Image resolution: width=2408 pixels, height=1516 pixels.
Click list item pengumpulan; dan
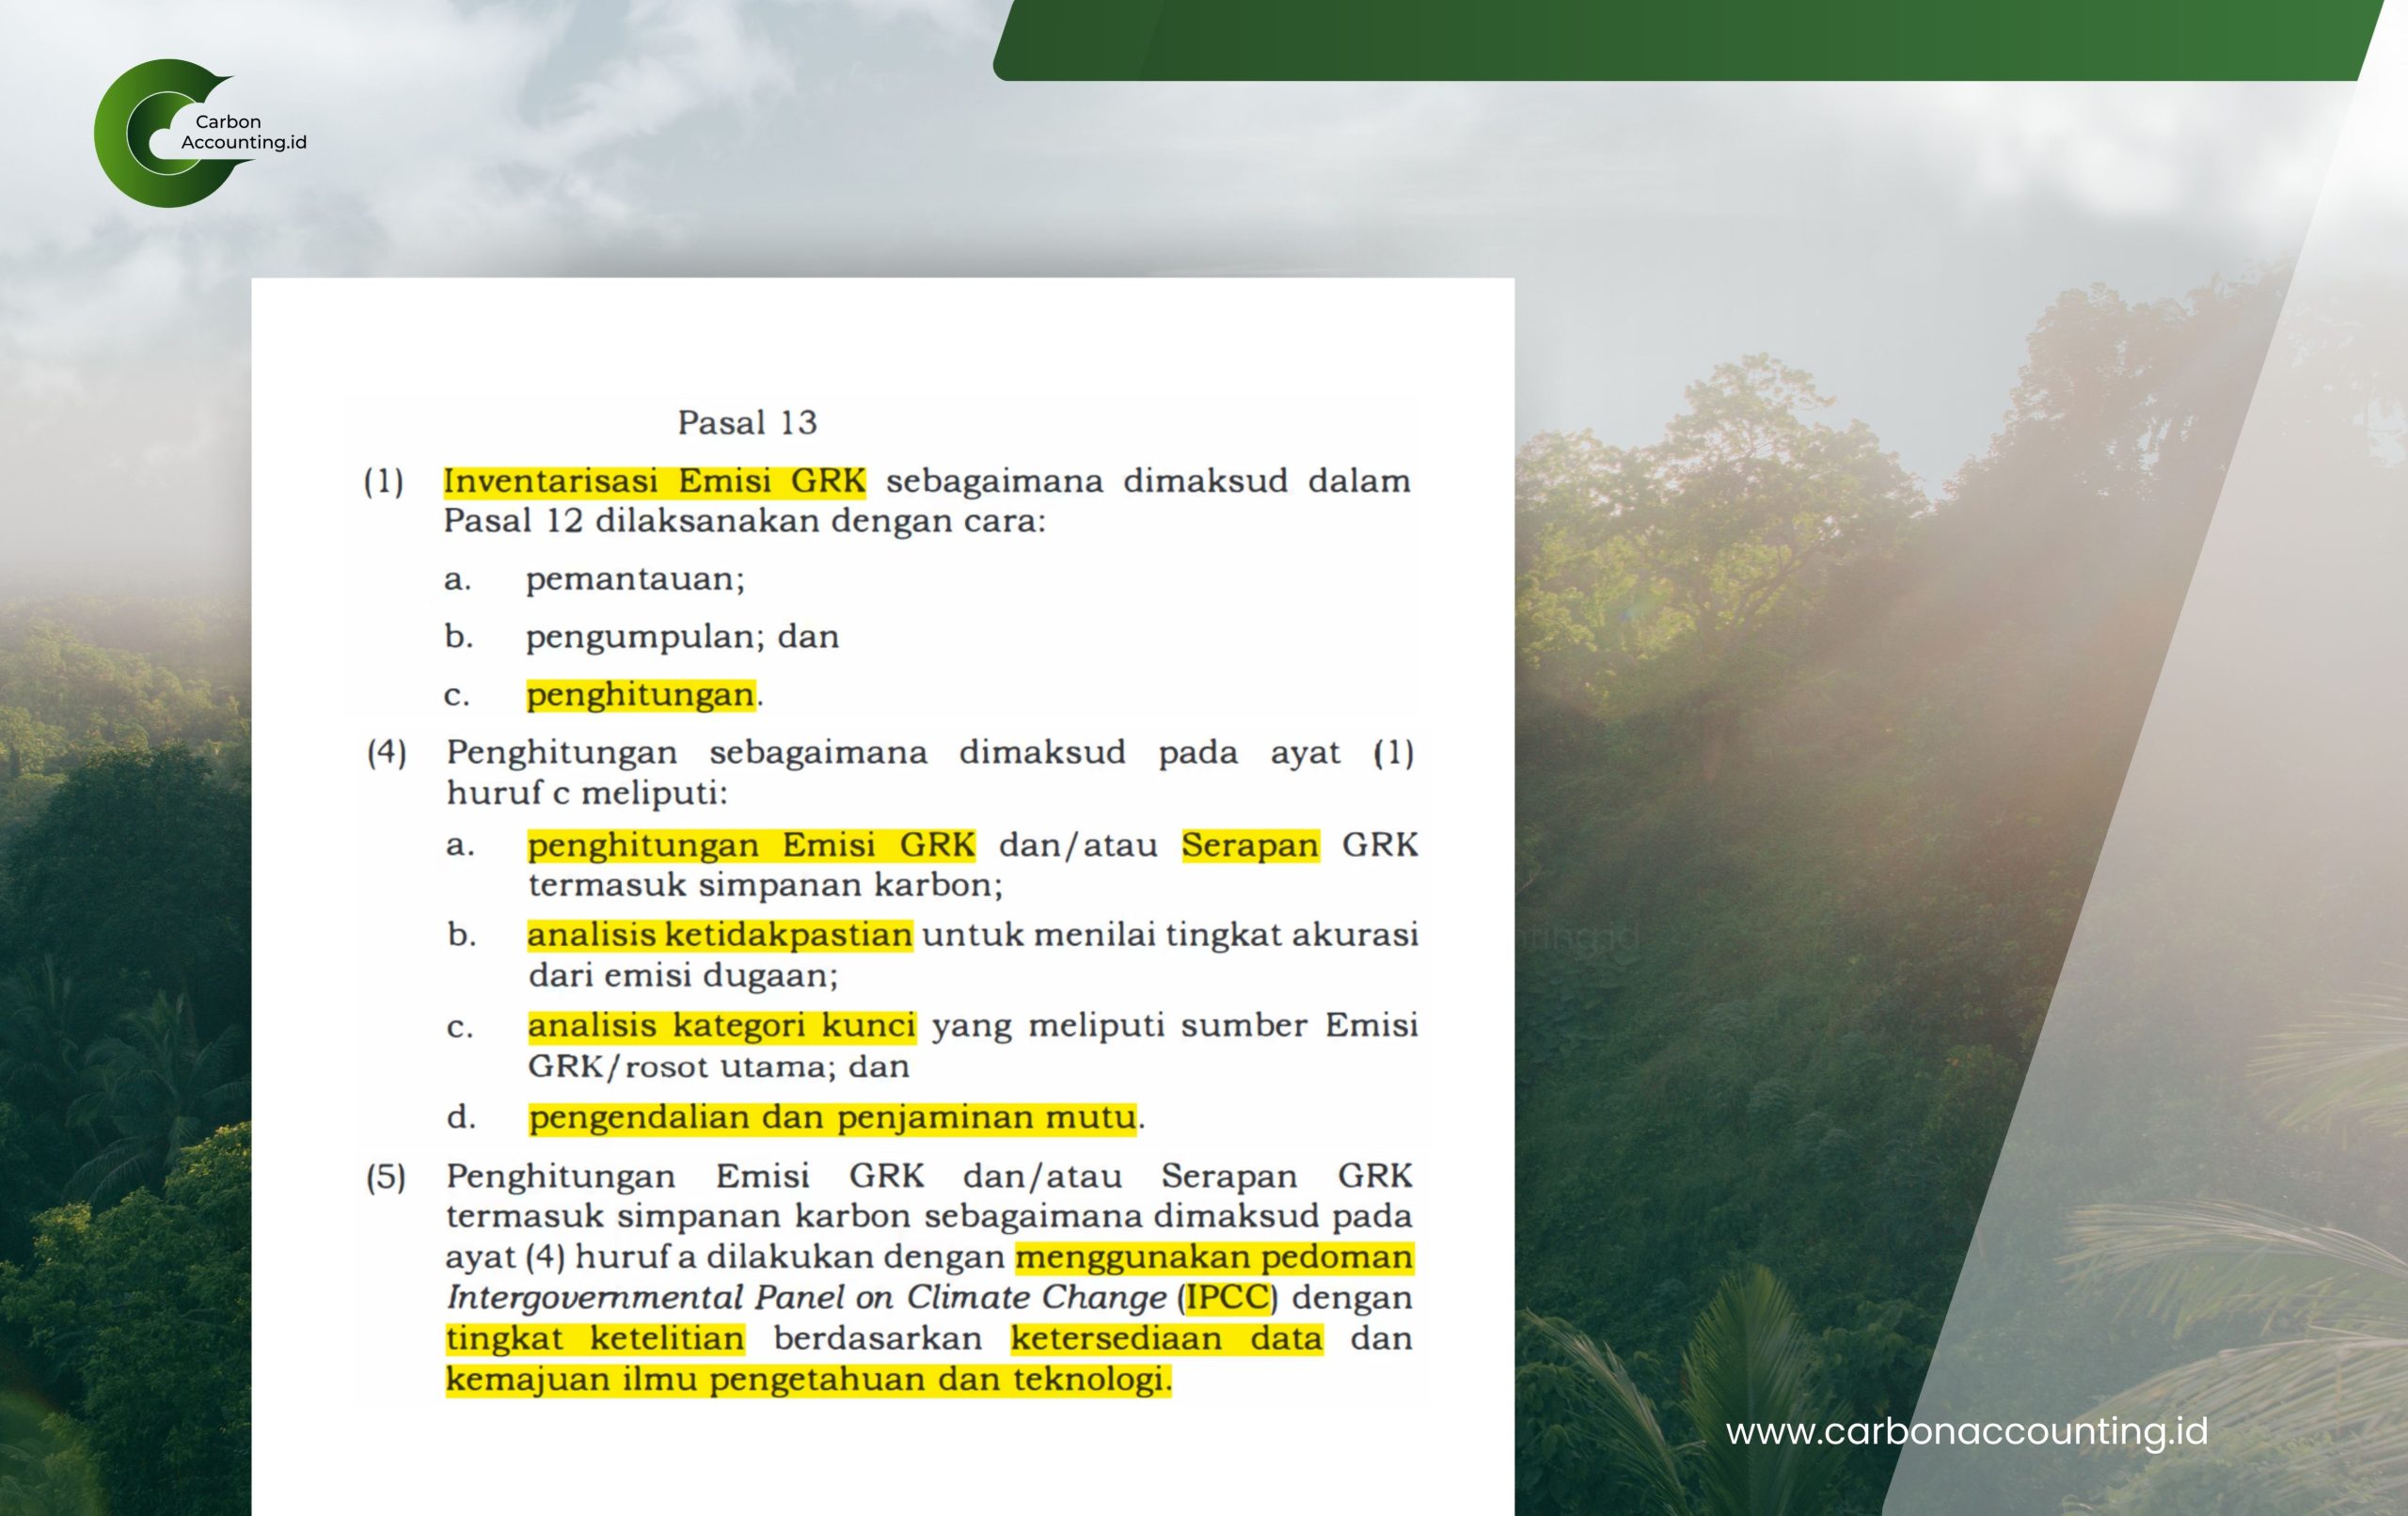coord(682,637)
